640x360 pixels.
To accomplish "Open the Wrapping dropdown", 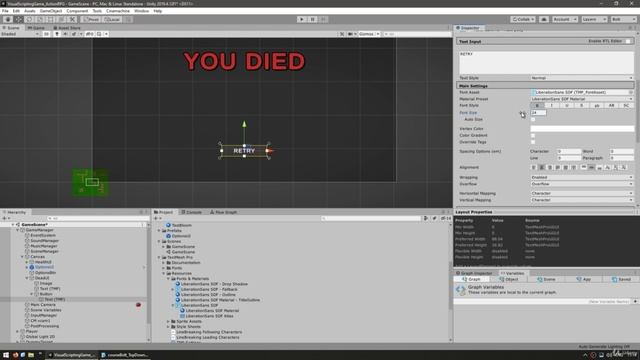I will [x=582, y=178].
